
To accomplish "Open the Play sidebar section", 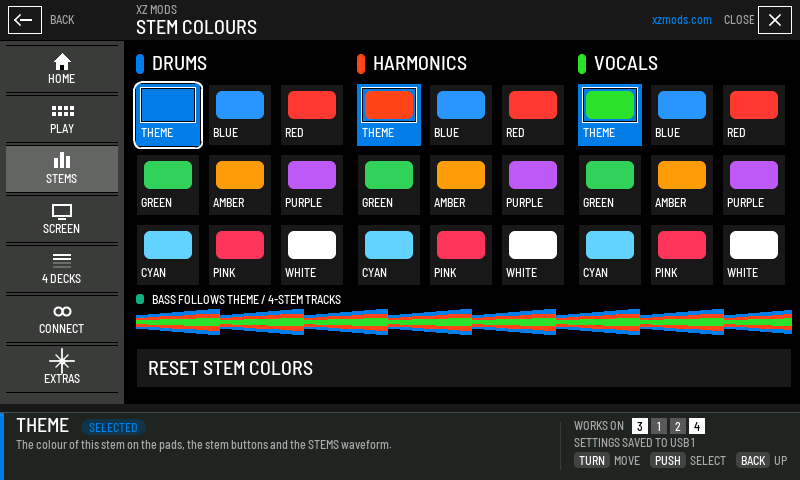I will click(62, 119).
